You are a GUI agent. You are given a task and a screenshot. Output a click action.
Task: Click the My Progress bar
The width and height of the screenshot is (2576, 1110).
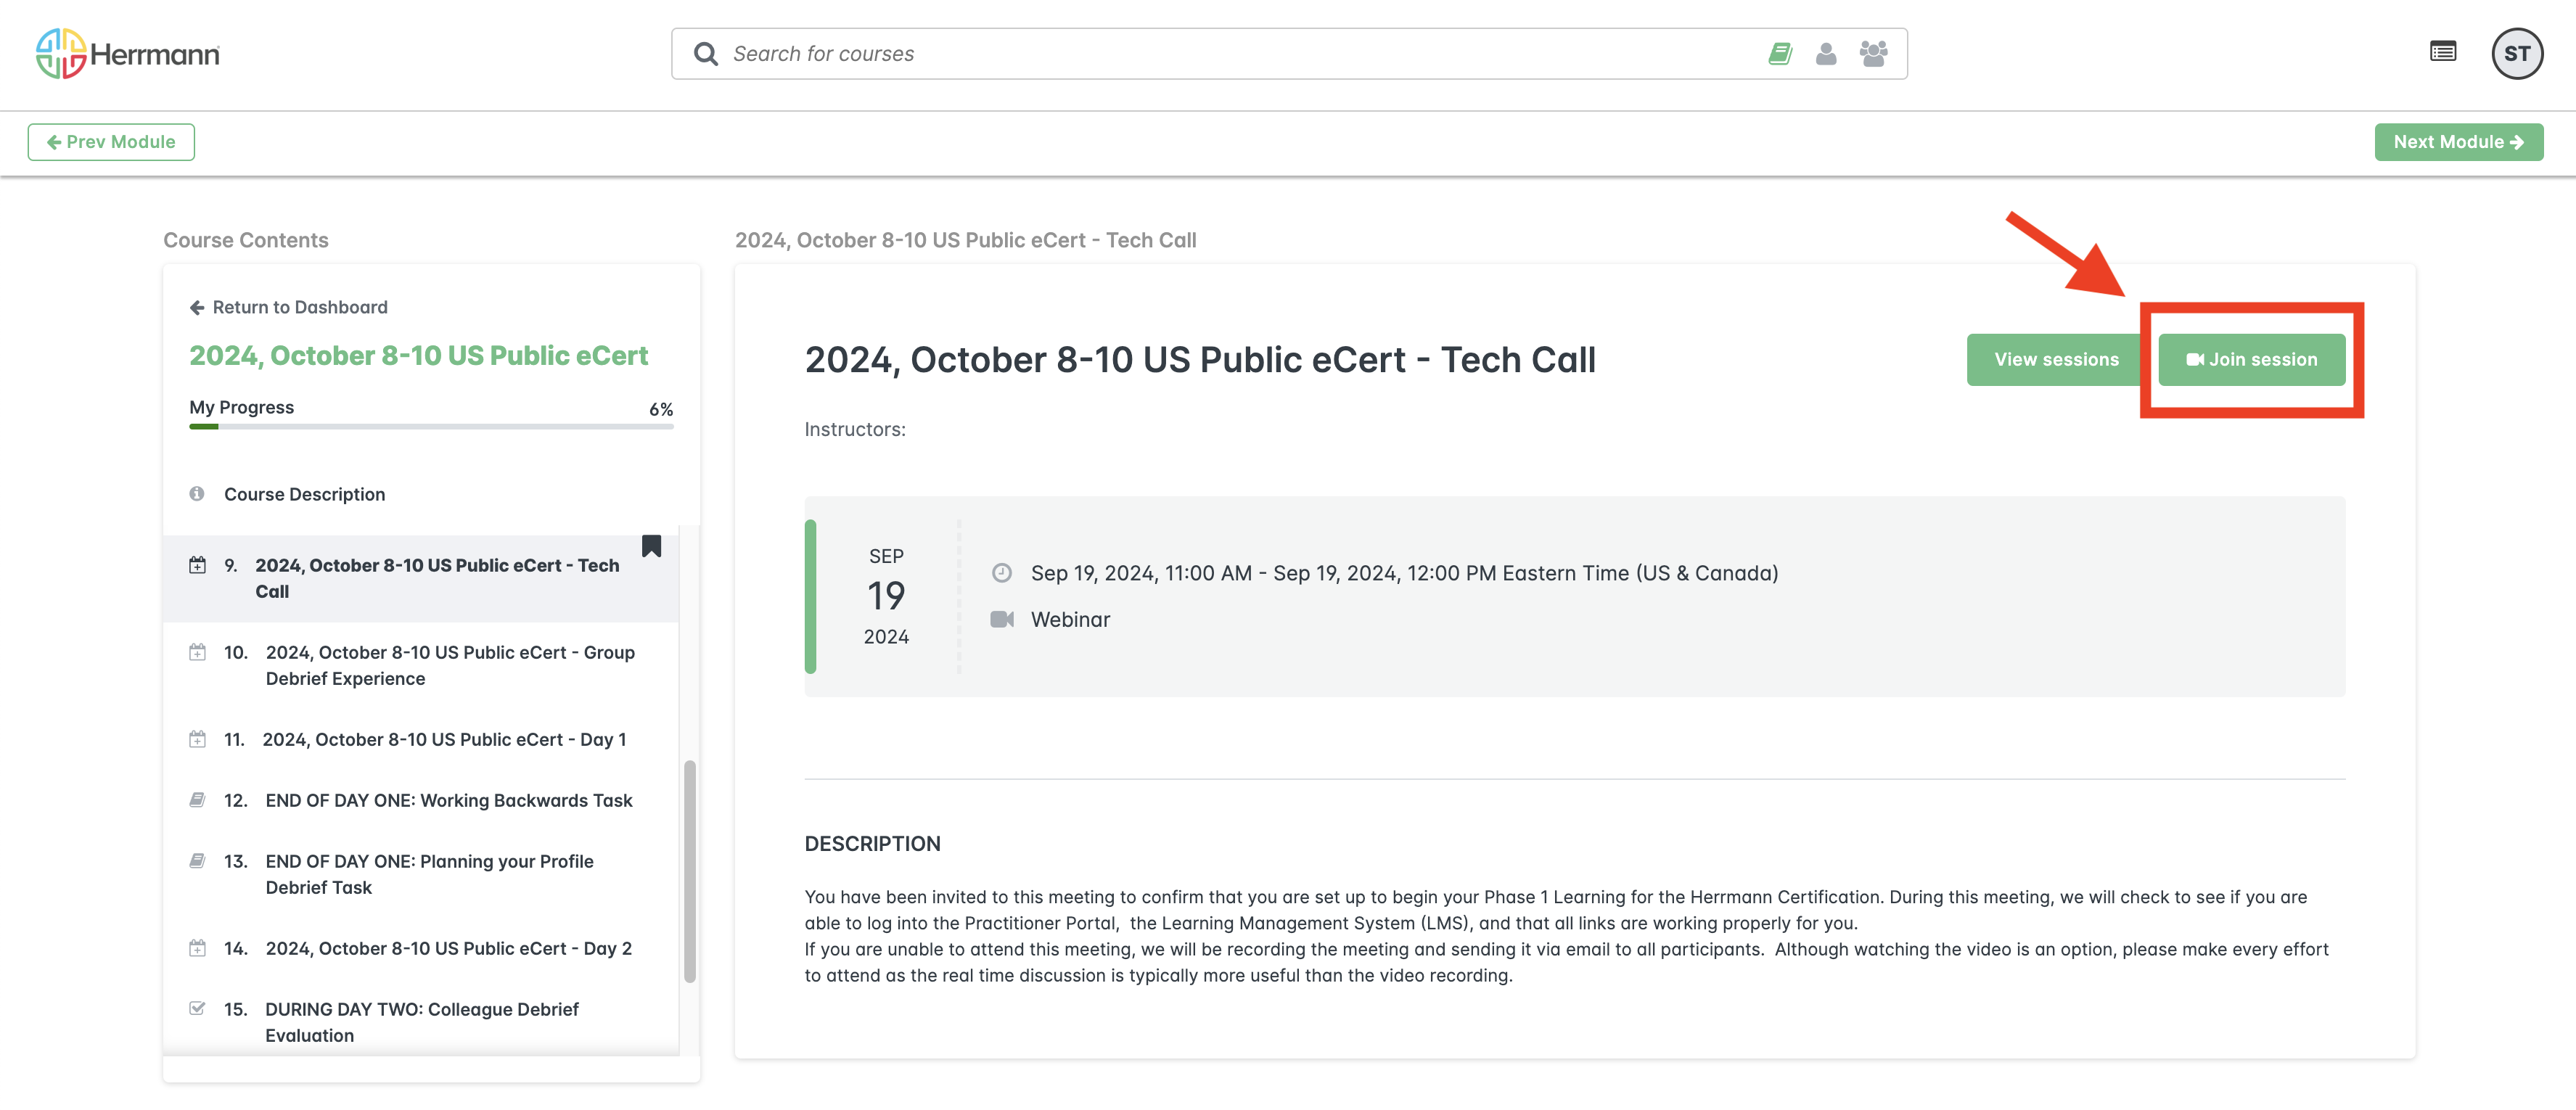(x=431, y=427)
